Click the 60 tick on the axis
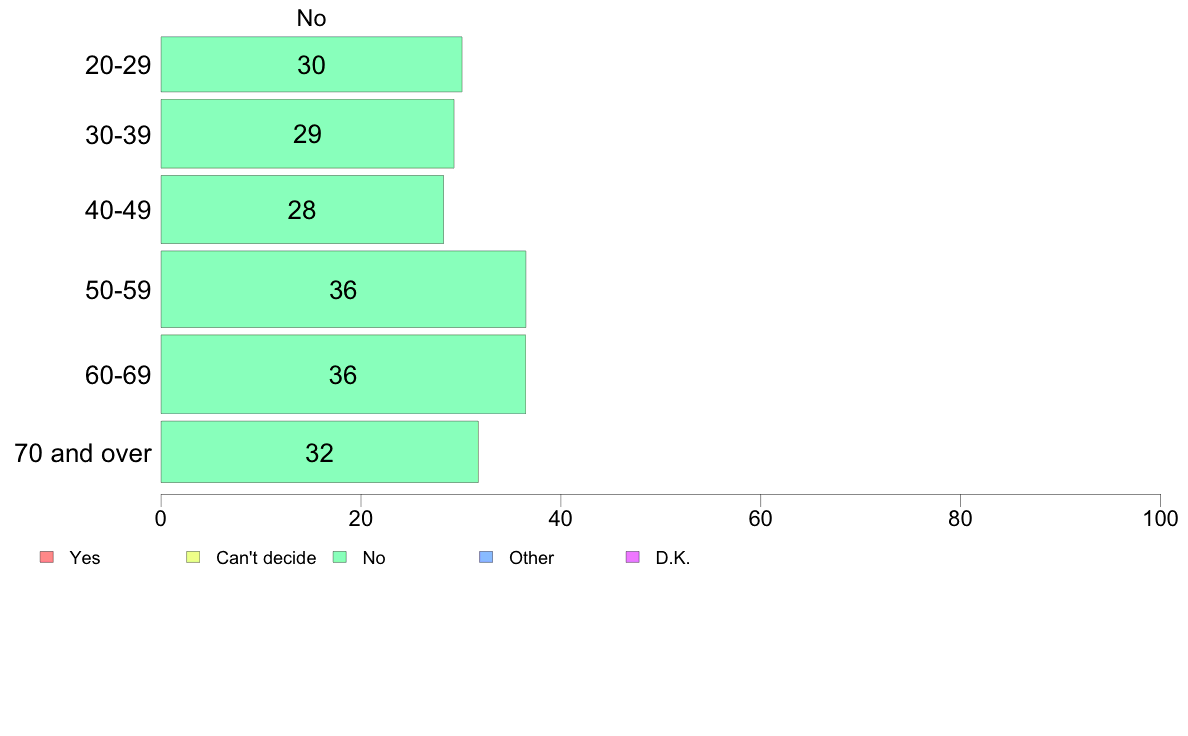1188x736 pixels. click(761, 518)
